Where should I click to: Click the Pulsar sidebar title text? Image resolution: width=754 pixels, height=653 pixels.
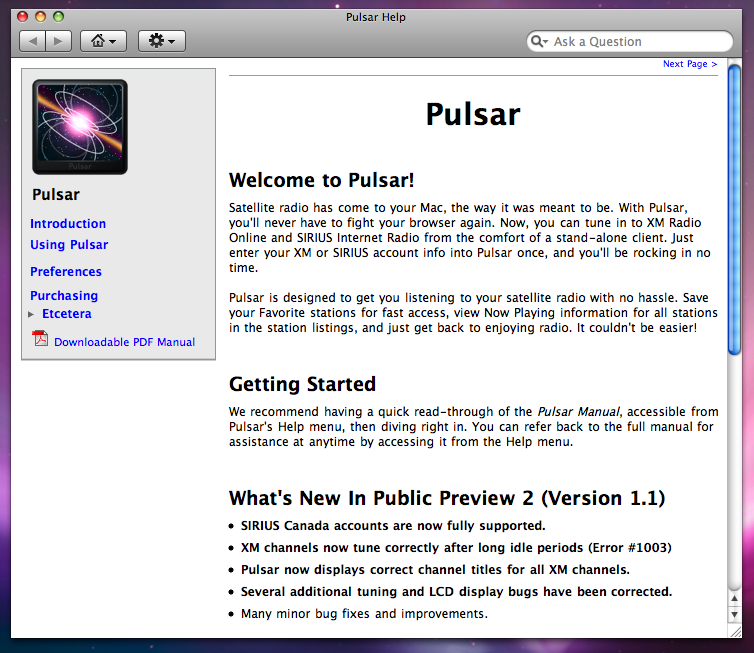(56, 195)
